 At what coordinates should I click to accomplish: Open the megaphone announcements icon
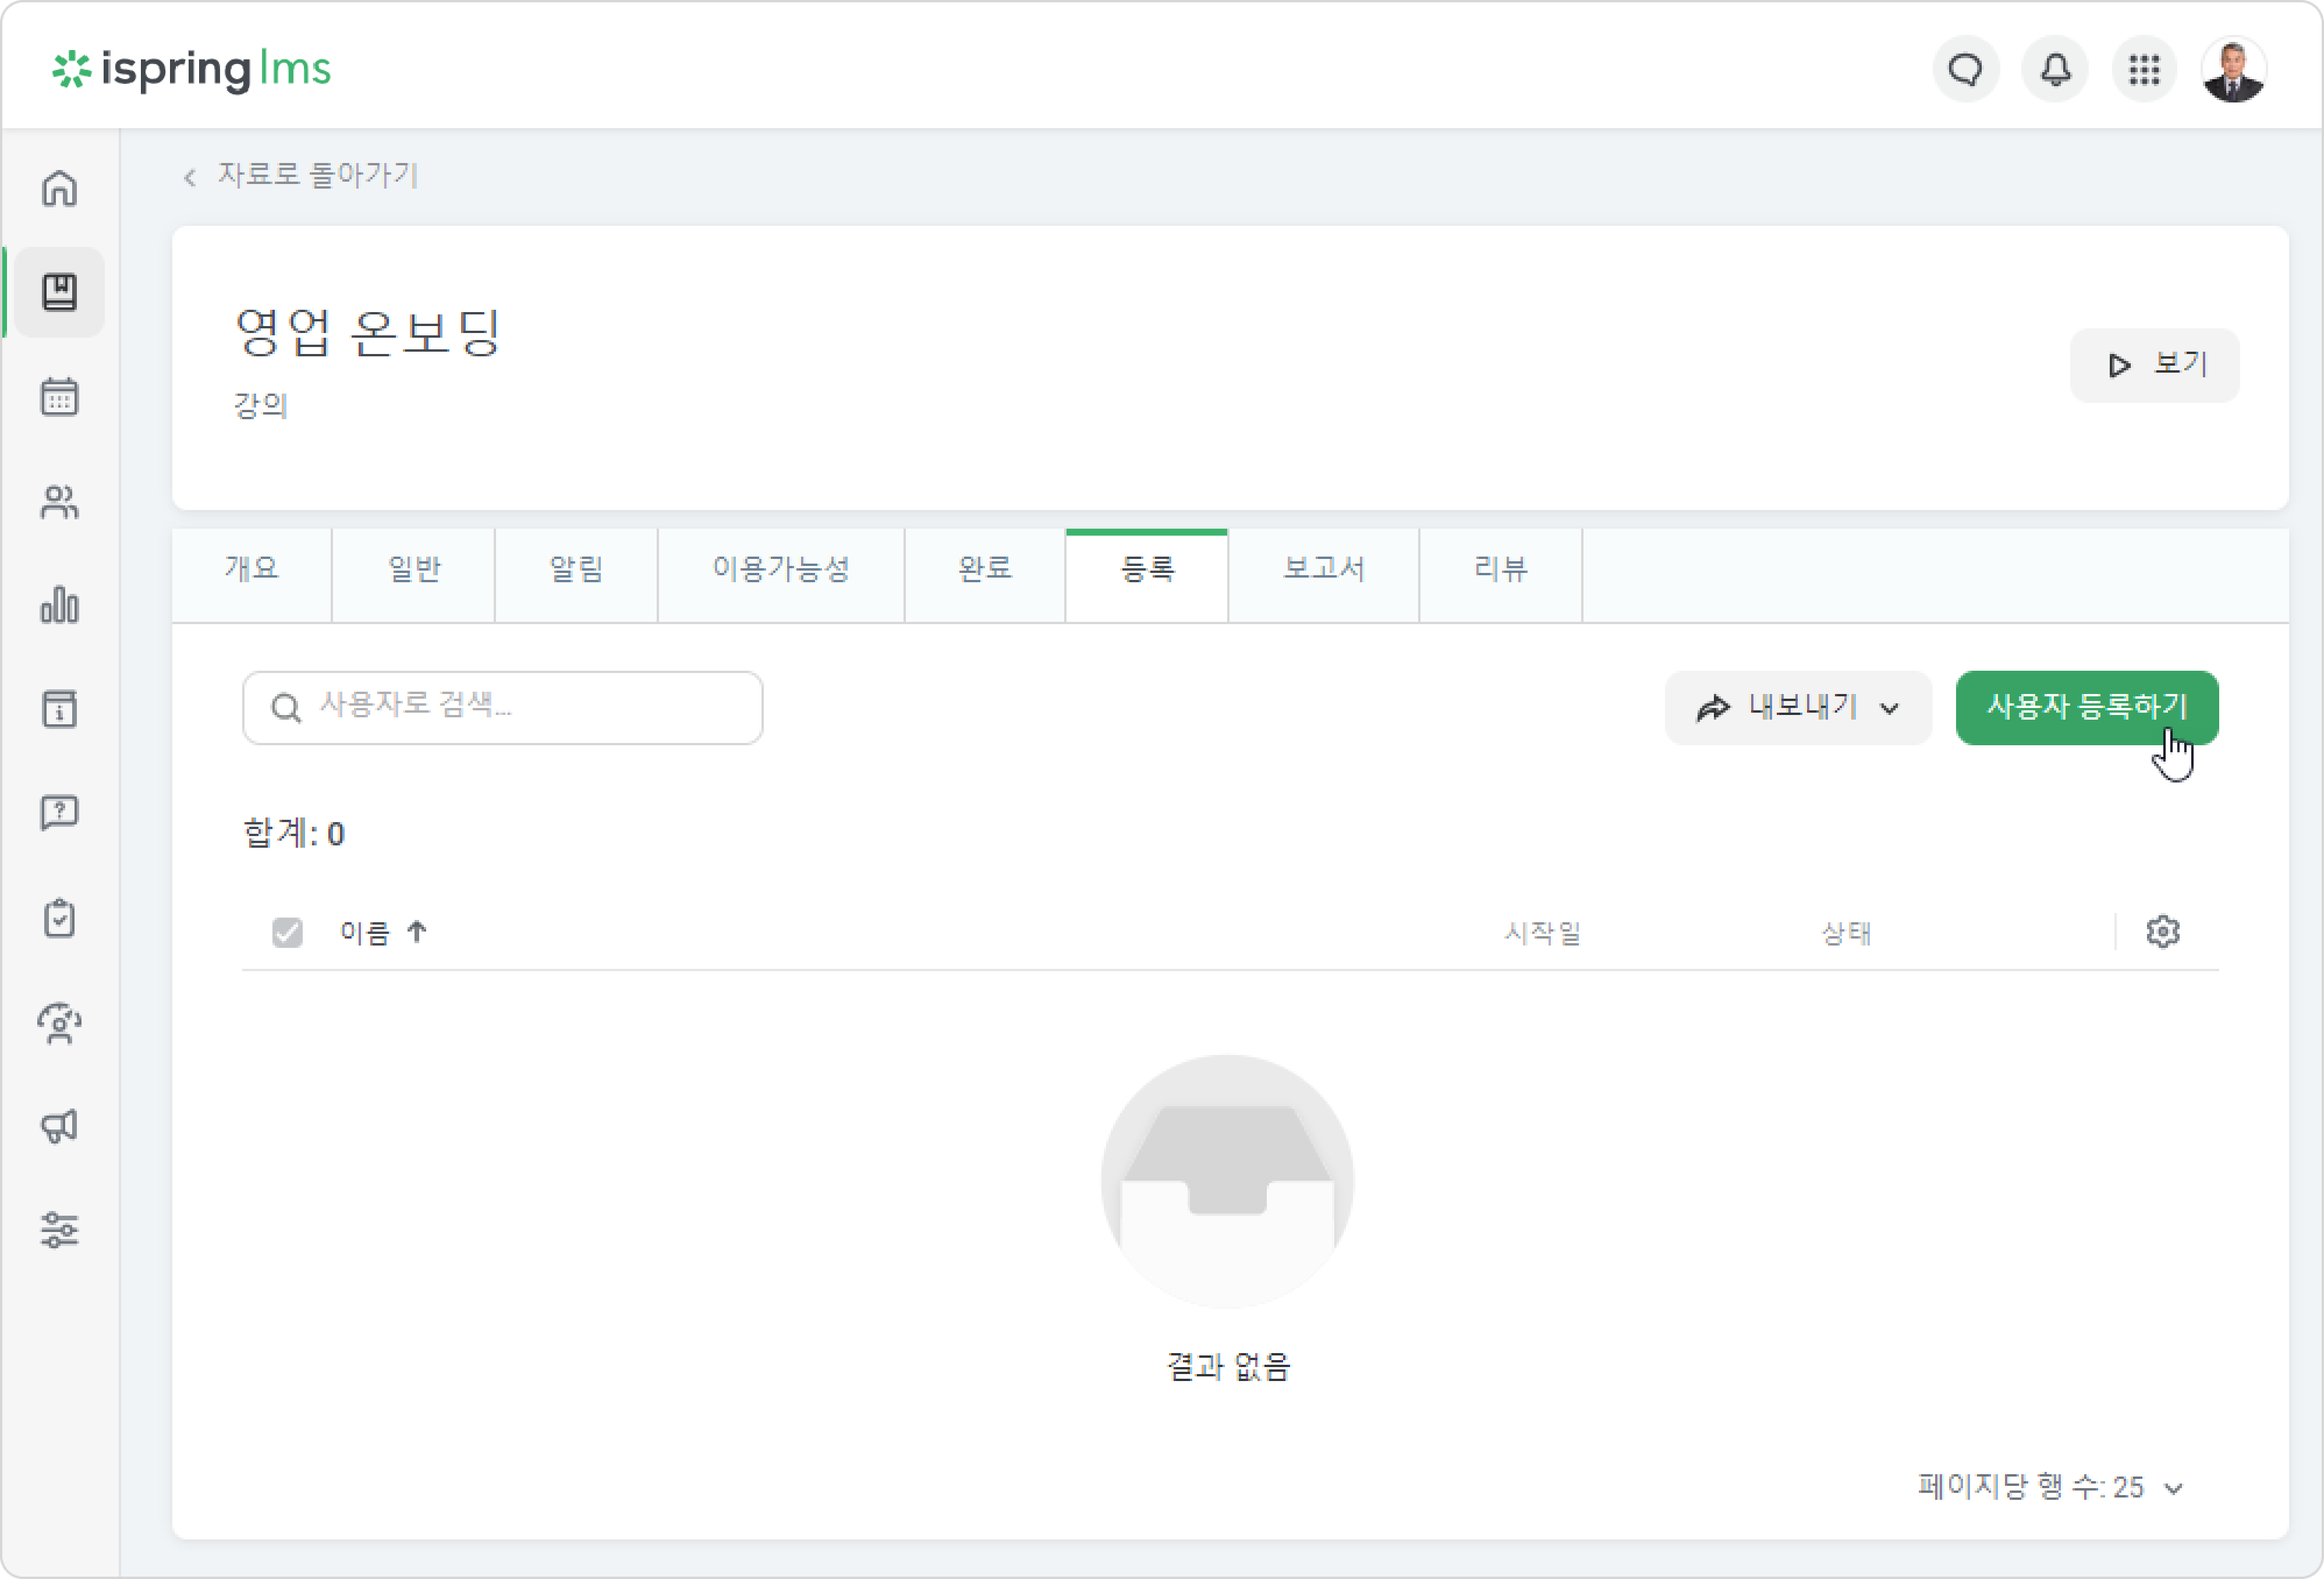(60, 1126)
